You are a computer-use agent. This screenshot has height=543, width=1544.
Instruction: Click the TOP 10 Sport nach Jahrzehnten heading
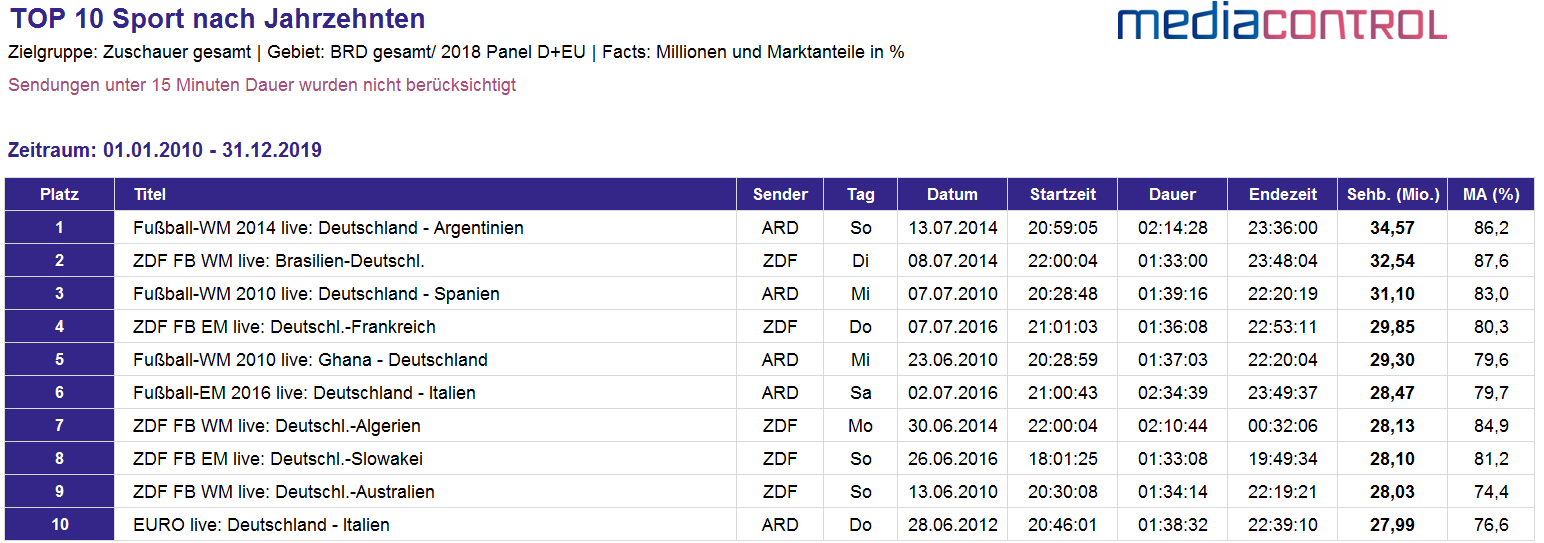[x=218, y=18]
